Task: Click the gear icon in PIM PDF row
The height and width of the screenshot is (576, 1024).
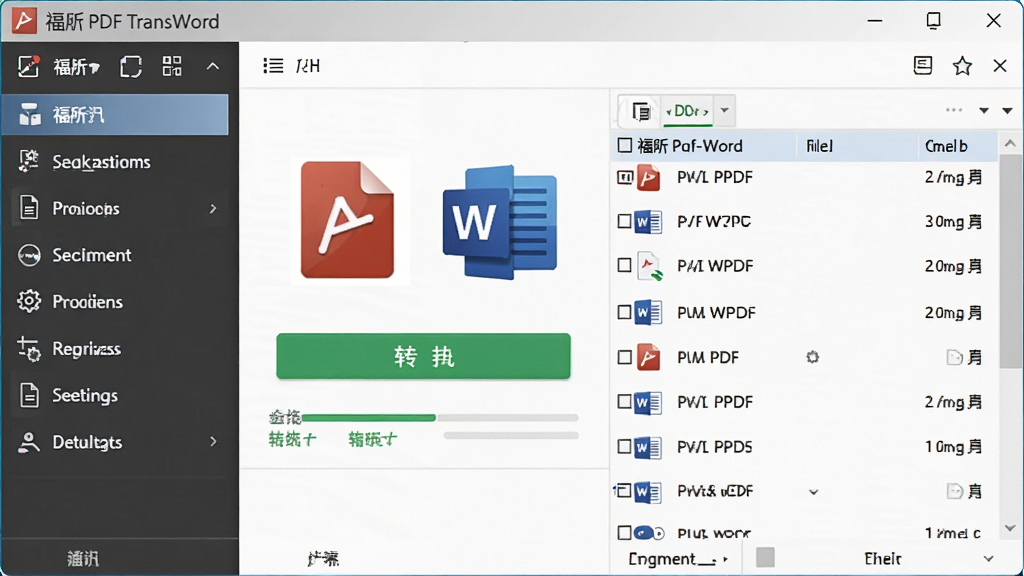Action: 812,357
